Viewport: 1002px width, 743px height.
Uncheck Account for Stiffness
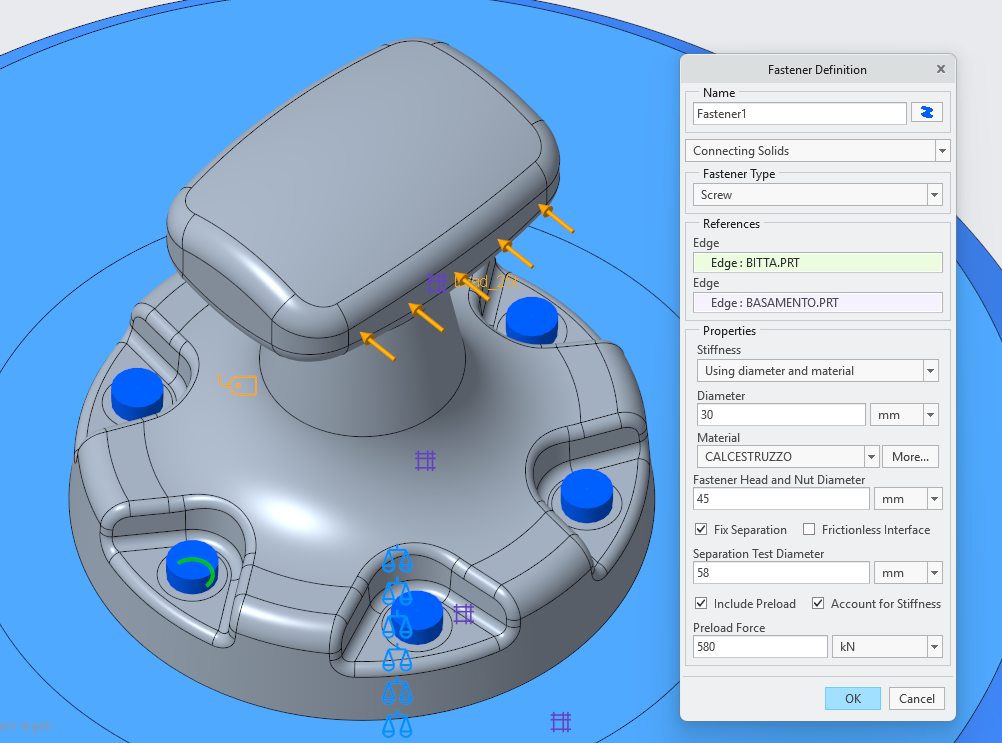817,603
